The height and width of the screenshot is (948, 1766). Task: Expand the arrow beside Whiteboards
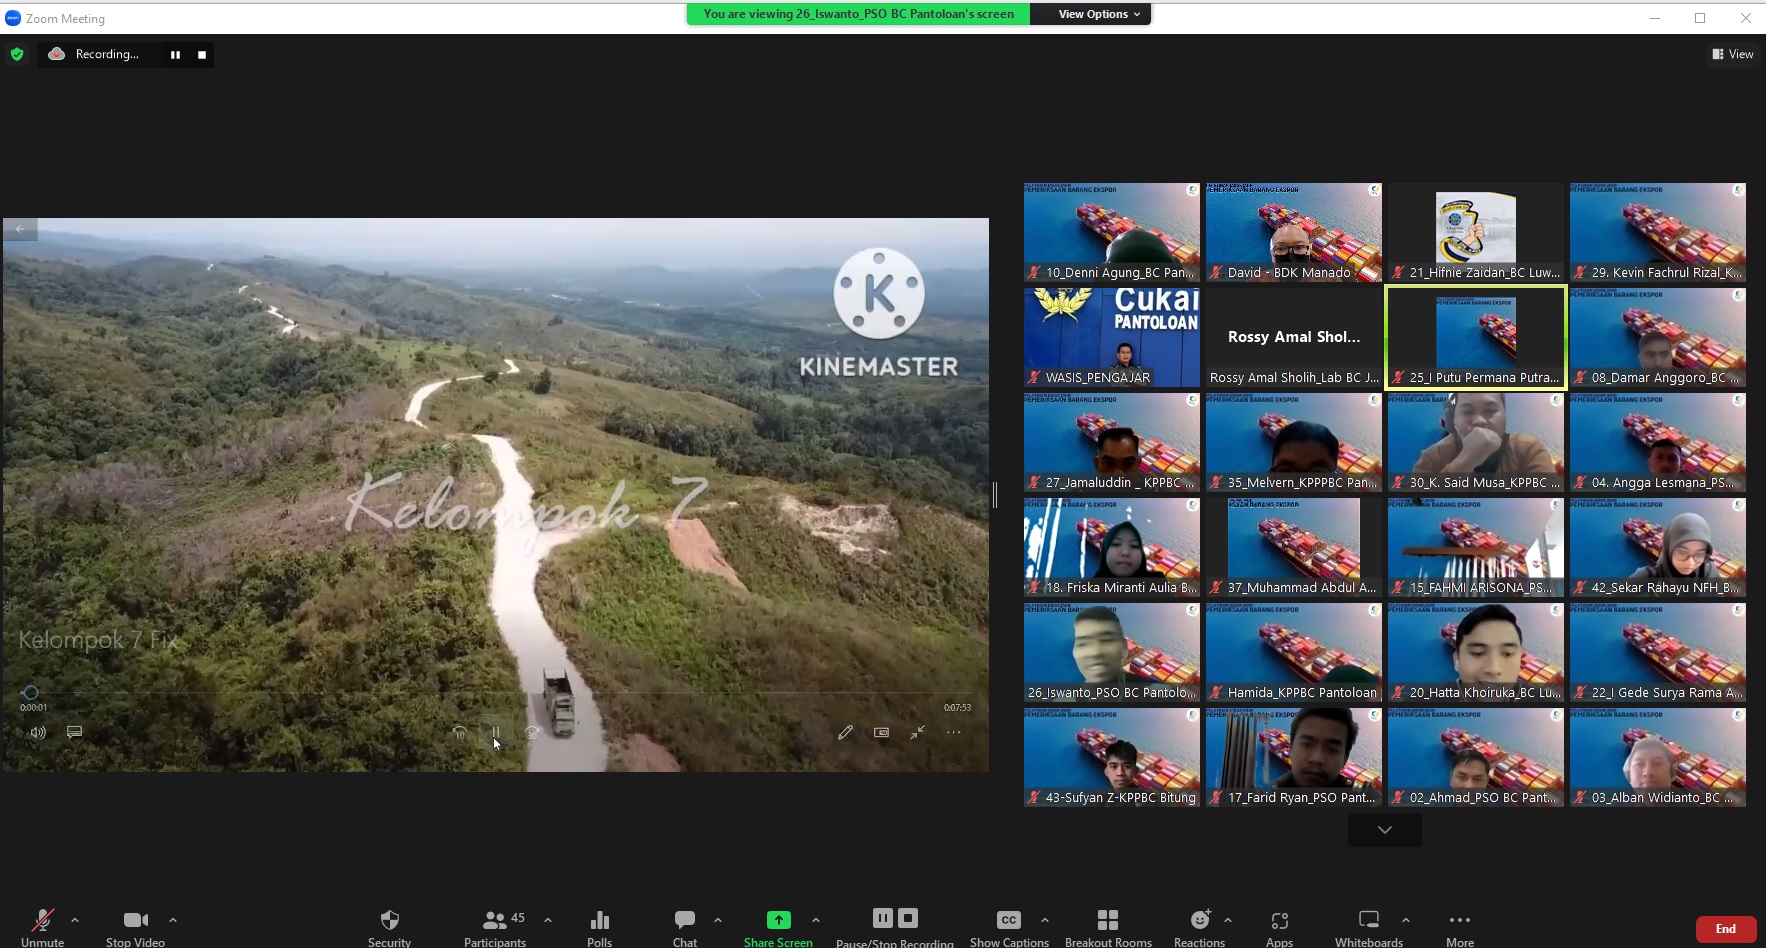(1406, 920)
